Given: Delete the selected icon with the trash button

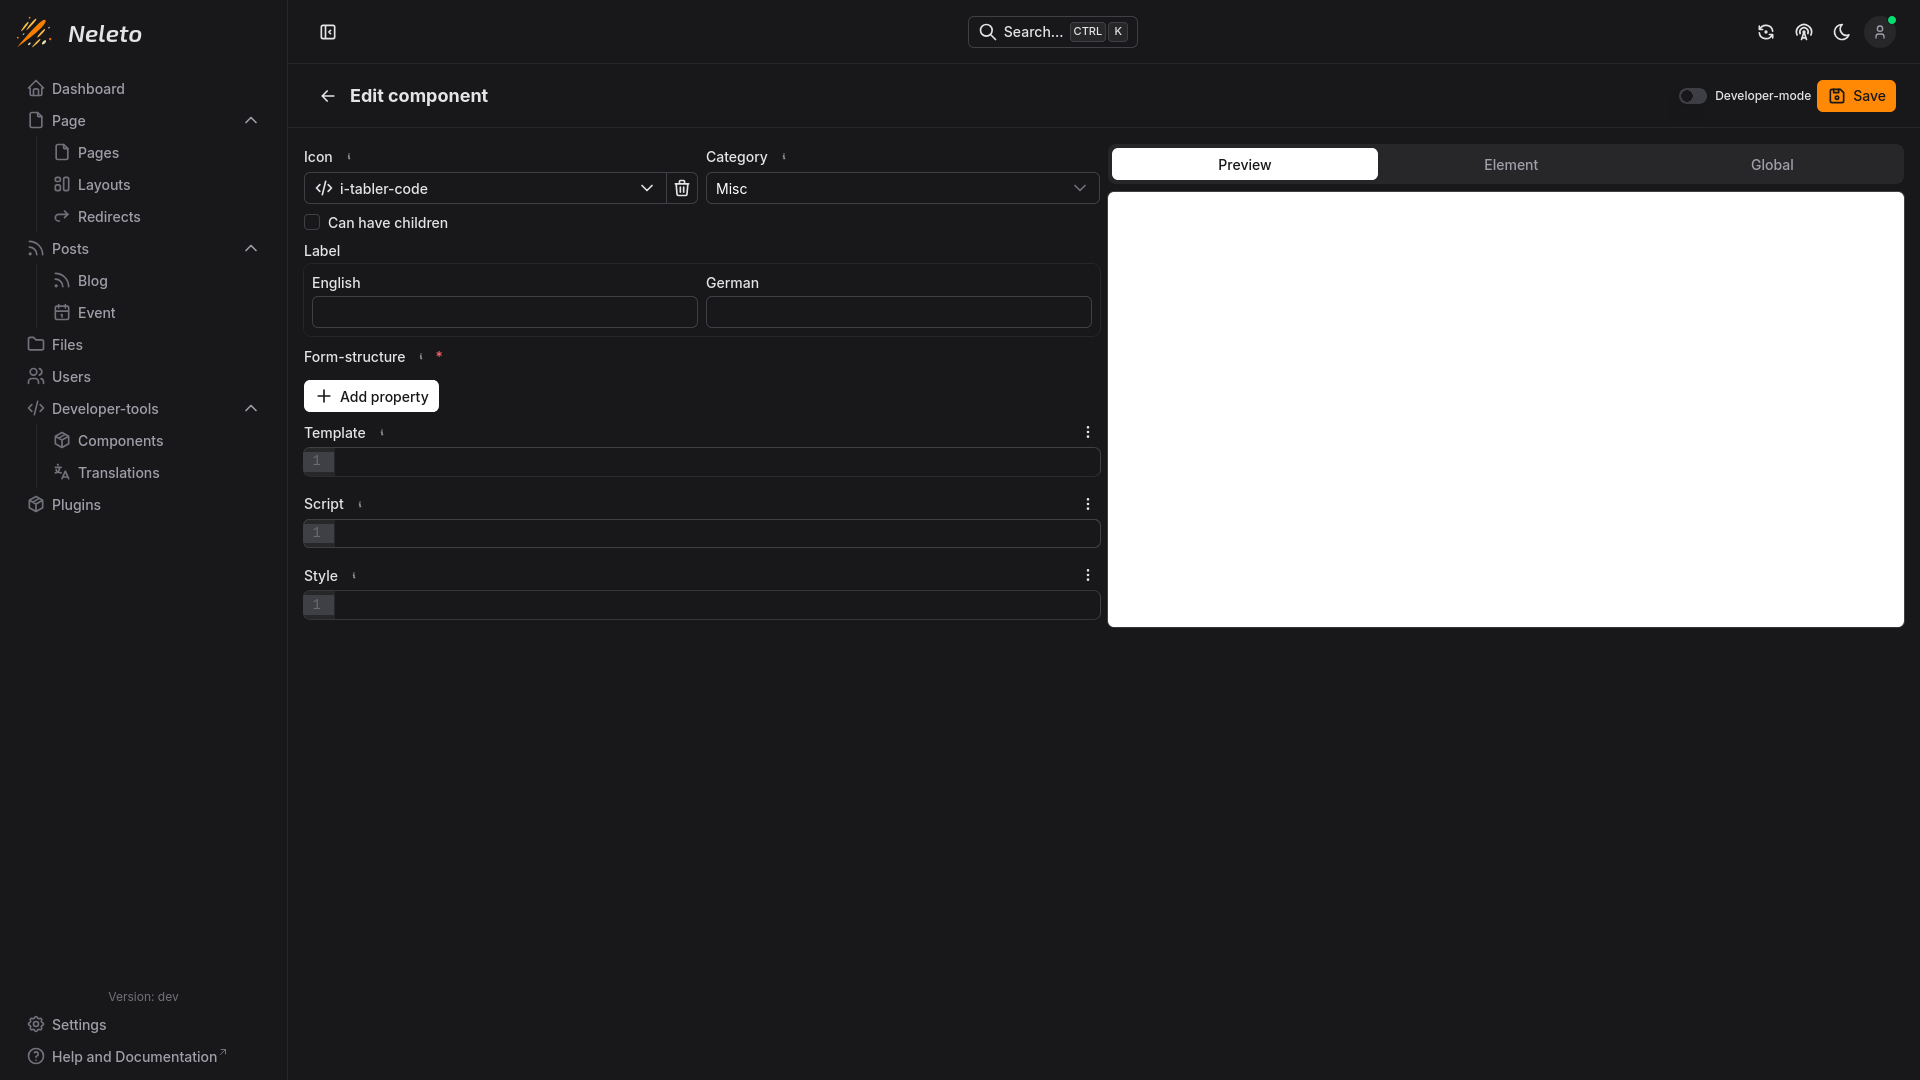Looking at the screenshot, I should pos(682,188).
